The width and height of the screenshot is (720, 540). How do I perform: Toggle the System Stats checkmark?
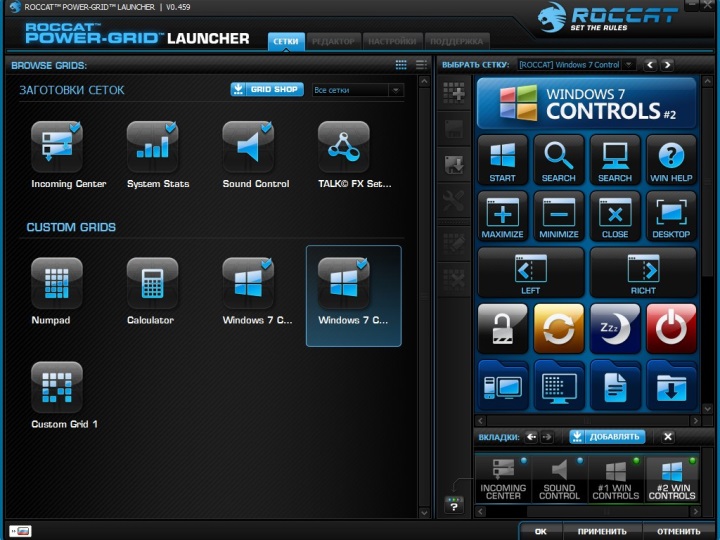pyautogui.click(x=171, y=127)
